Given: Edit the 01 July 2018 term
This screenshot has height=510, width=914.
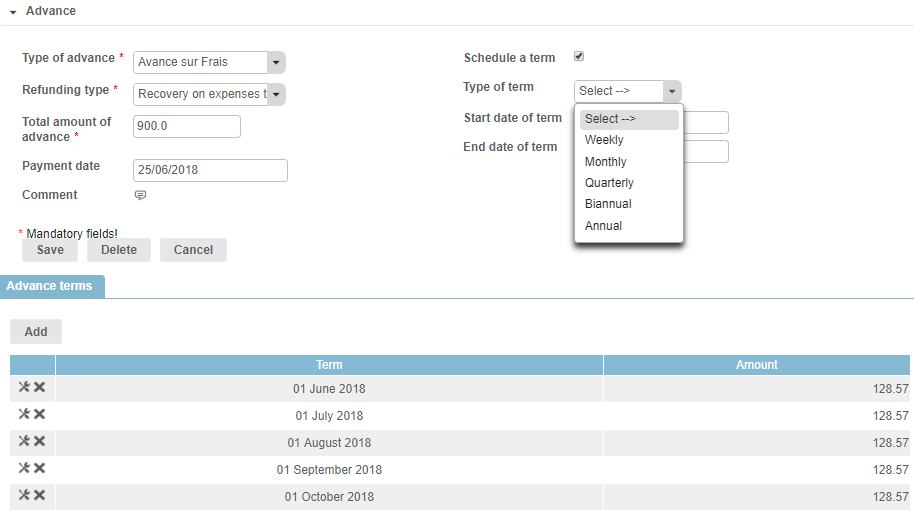Looking at the screenshot, I should [24, 414].
